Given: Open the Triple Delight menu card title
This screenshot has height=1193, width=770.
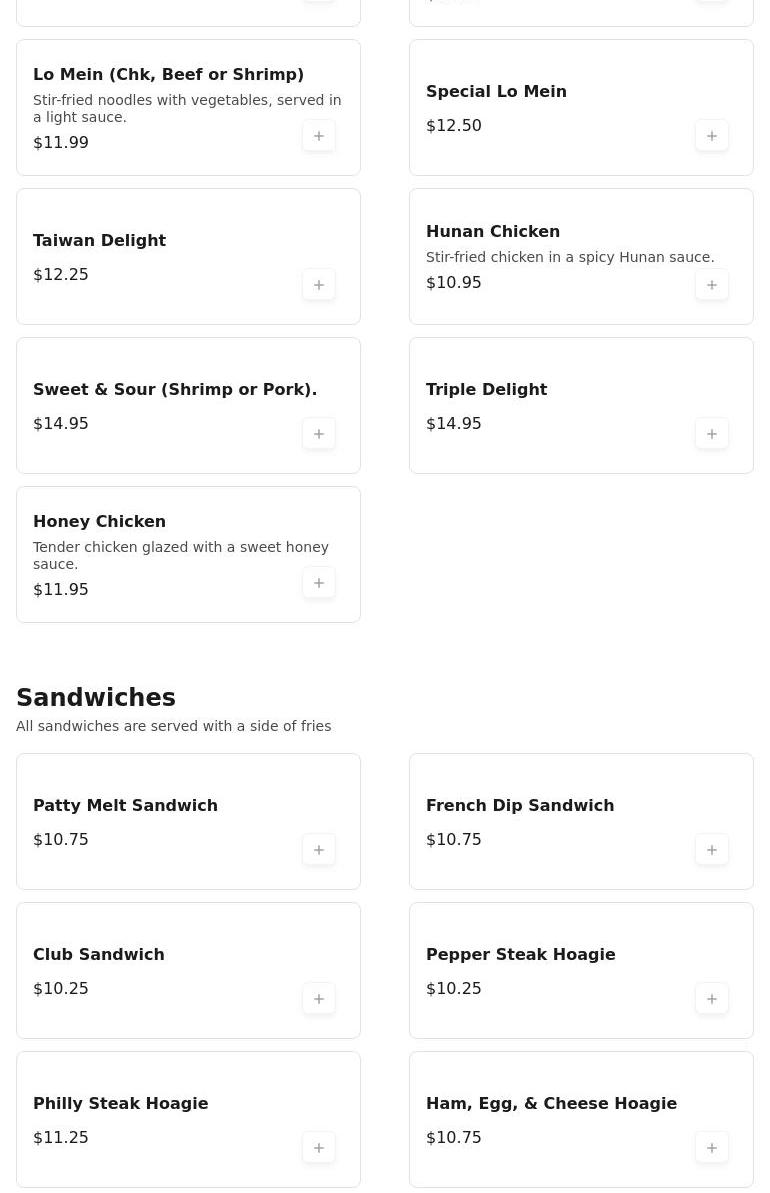Looking at the screenshot, I should pos(486,390).
